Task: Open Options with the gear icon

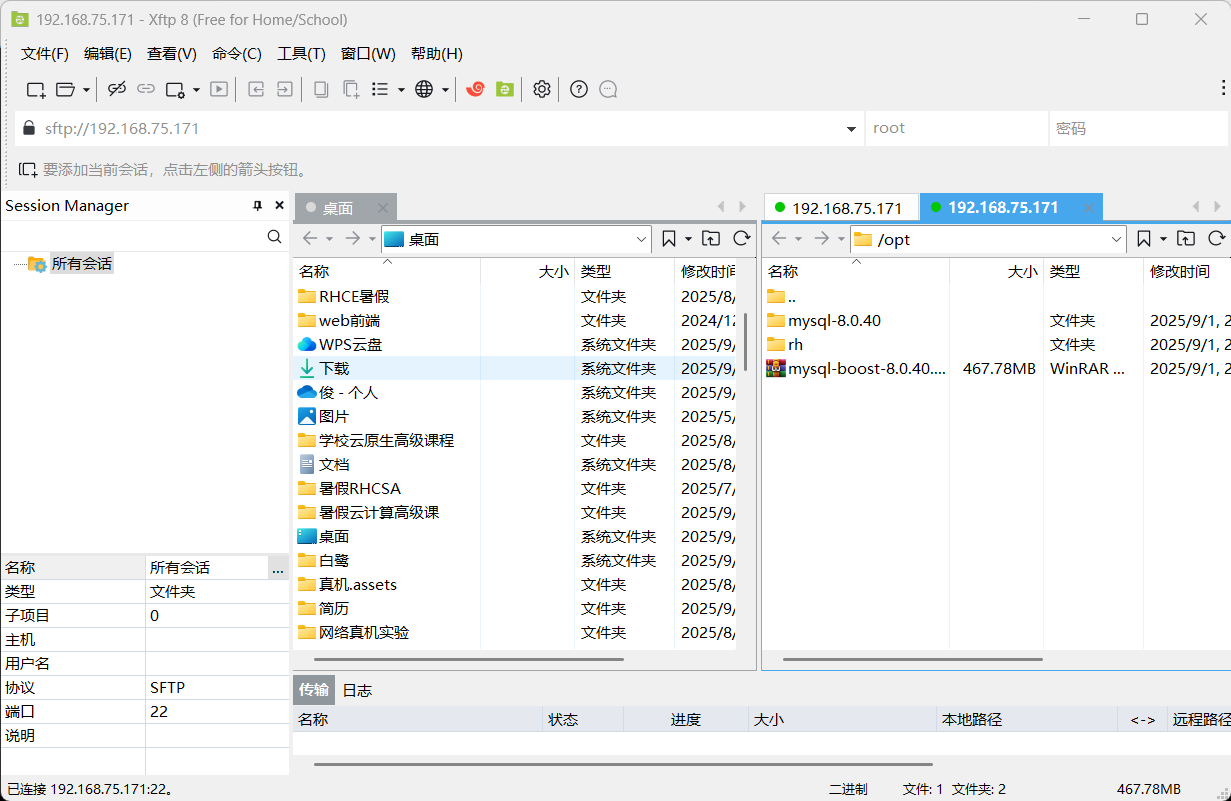Action: click(542, 89)
